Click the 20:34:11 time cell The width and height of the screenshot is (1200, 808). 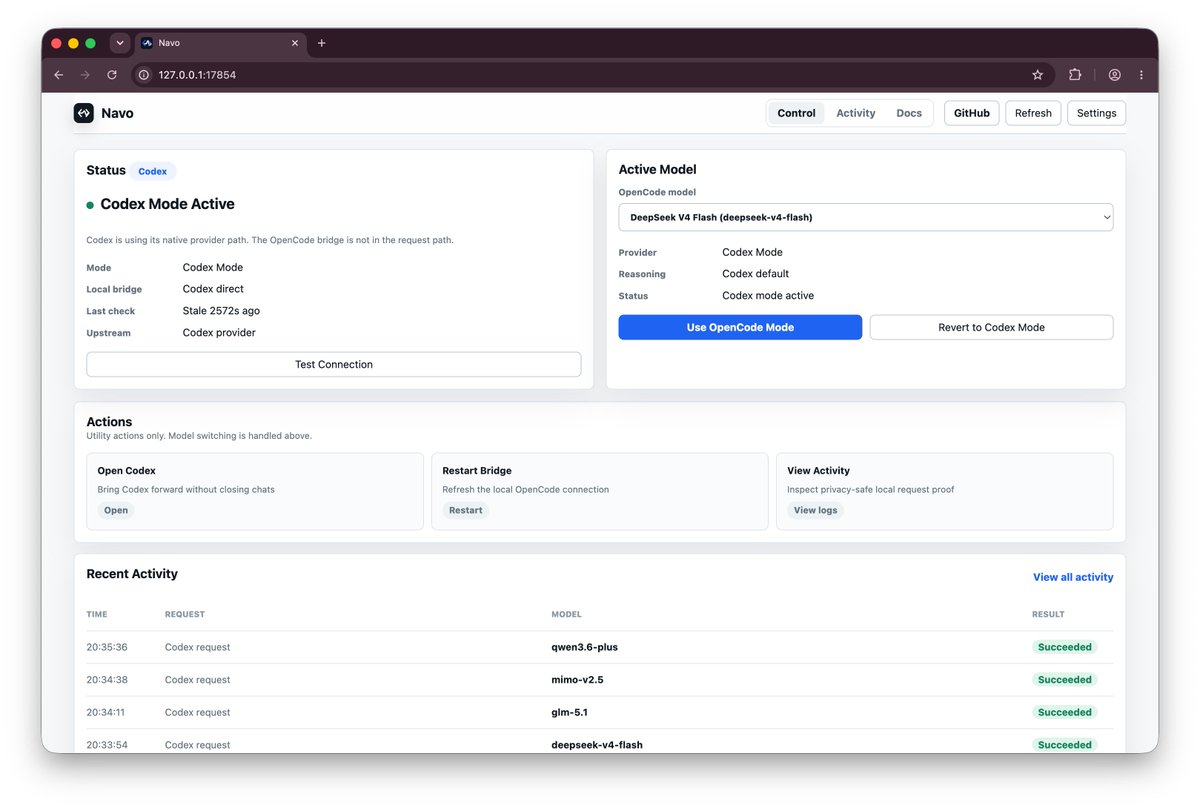tap(107, 712)
